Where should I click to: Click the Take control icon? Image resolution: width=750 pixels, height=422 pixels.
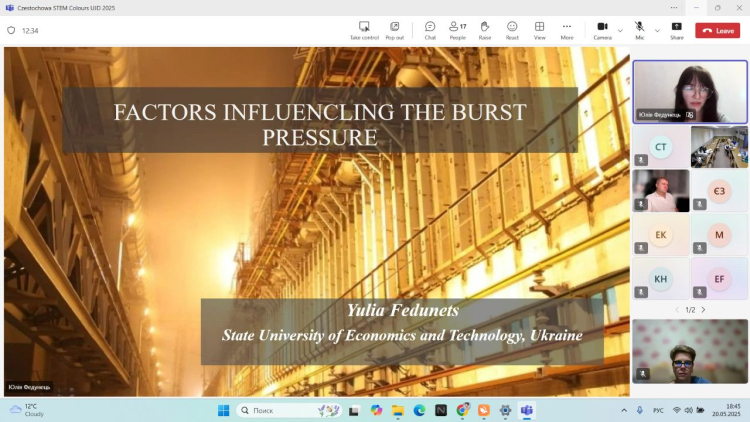pos(364,27)
